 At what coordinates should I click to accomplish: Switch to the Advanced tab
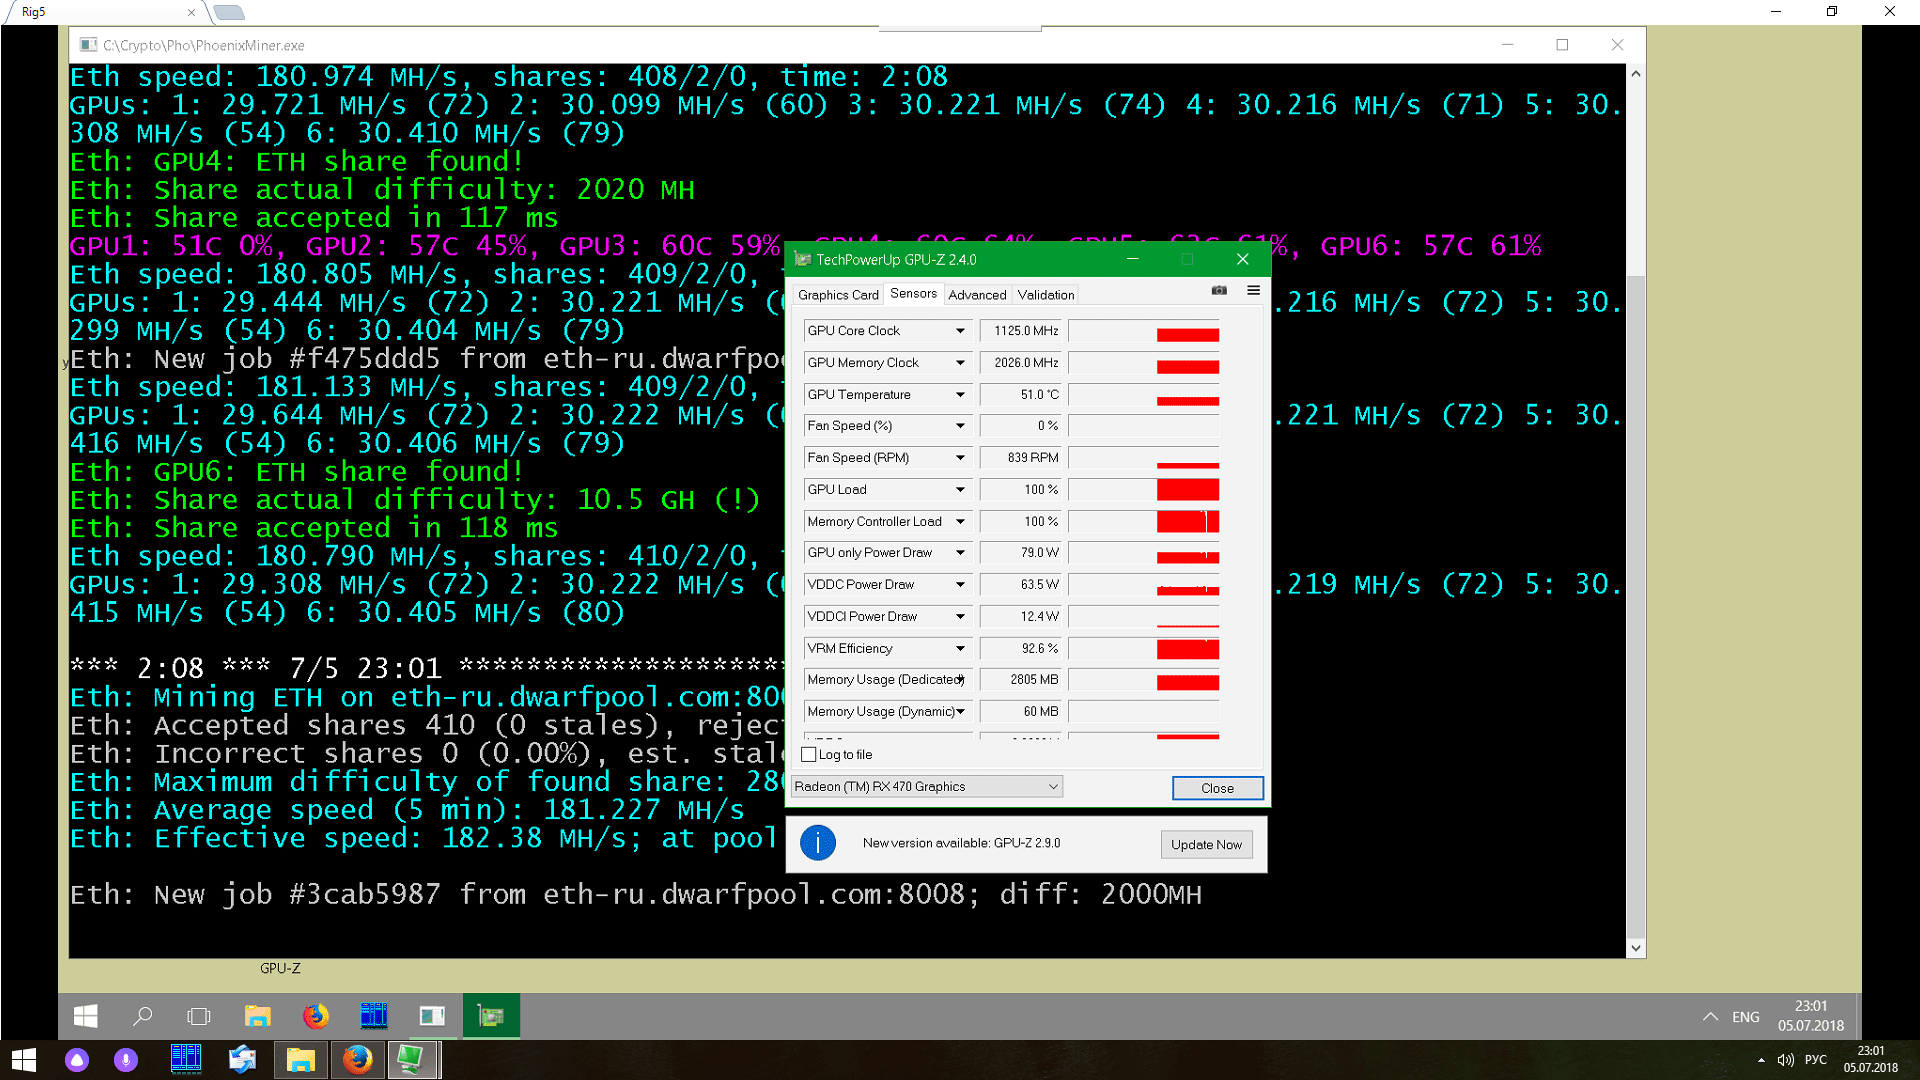coord(977,295)
